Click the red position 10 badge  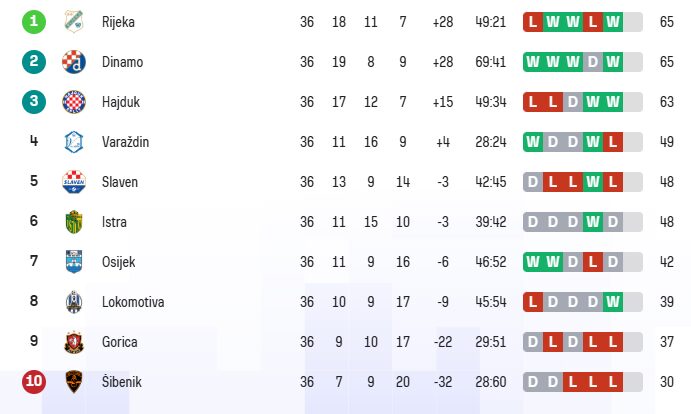[x=34, y=382]
